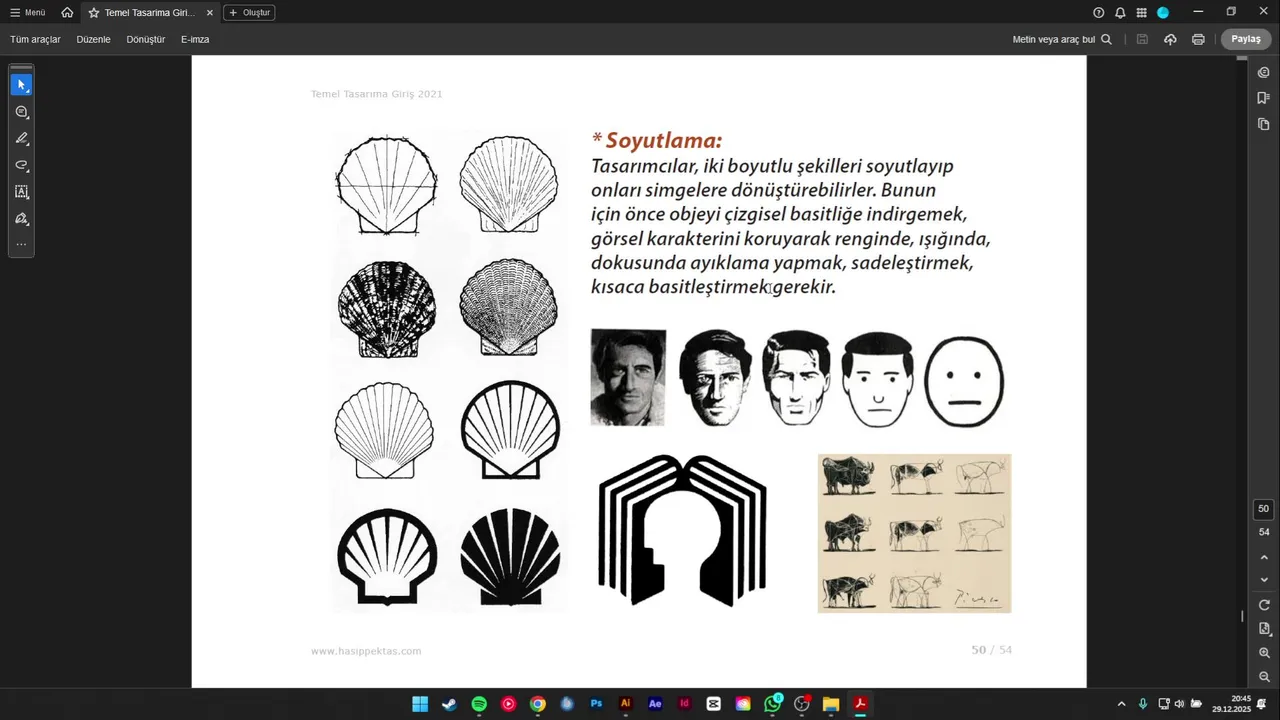Open volume control in system tray
The height and width of the screenshot is (720, 1280).
click(x=1179, y=704)
